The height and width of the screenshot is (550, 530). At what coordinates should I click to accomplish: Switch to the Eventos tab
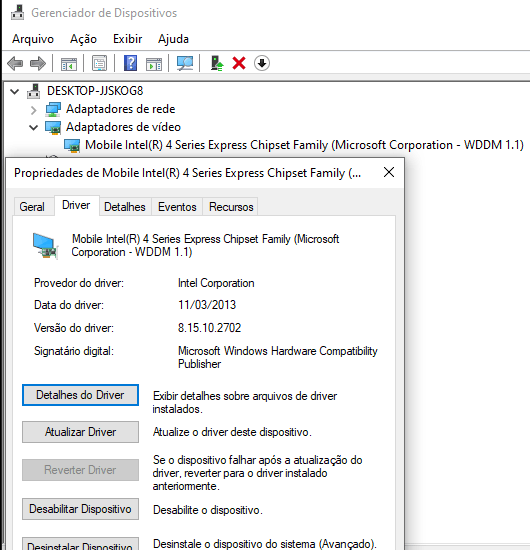point(177,207)
